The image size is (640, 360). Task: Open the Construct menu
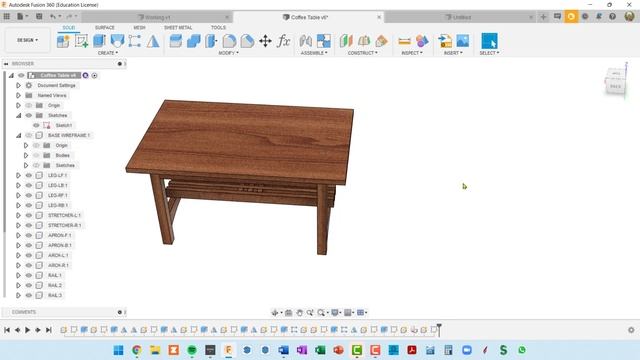pos(363,53)
